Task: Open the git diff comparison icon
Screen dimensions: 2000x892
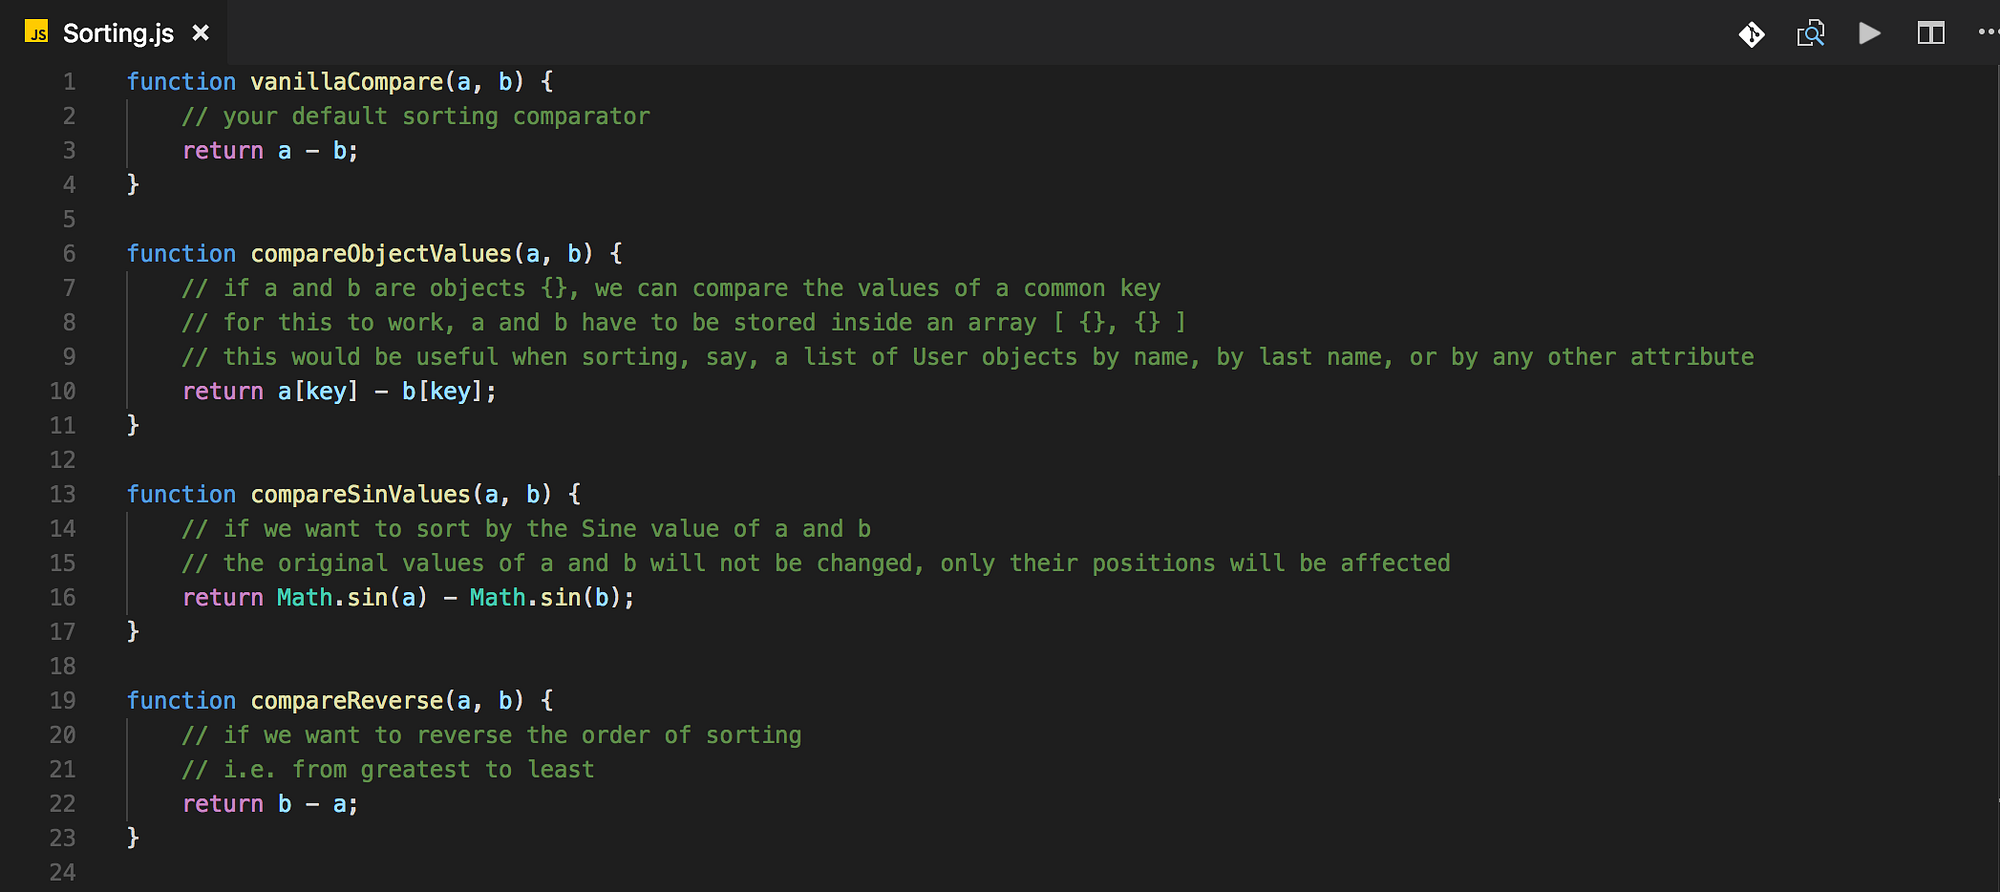Action: (1752, 33)
